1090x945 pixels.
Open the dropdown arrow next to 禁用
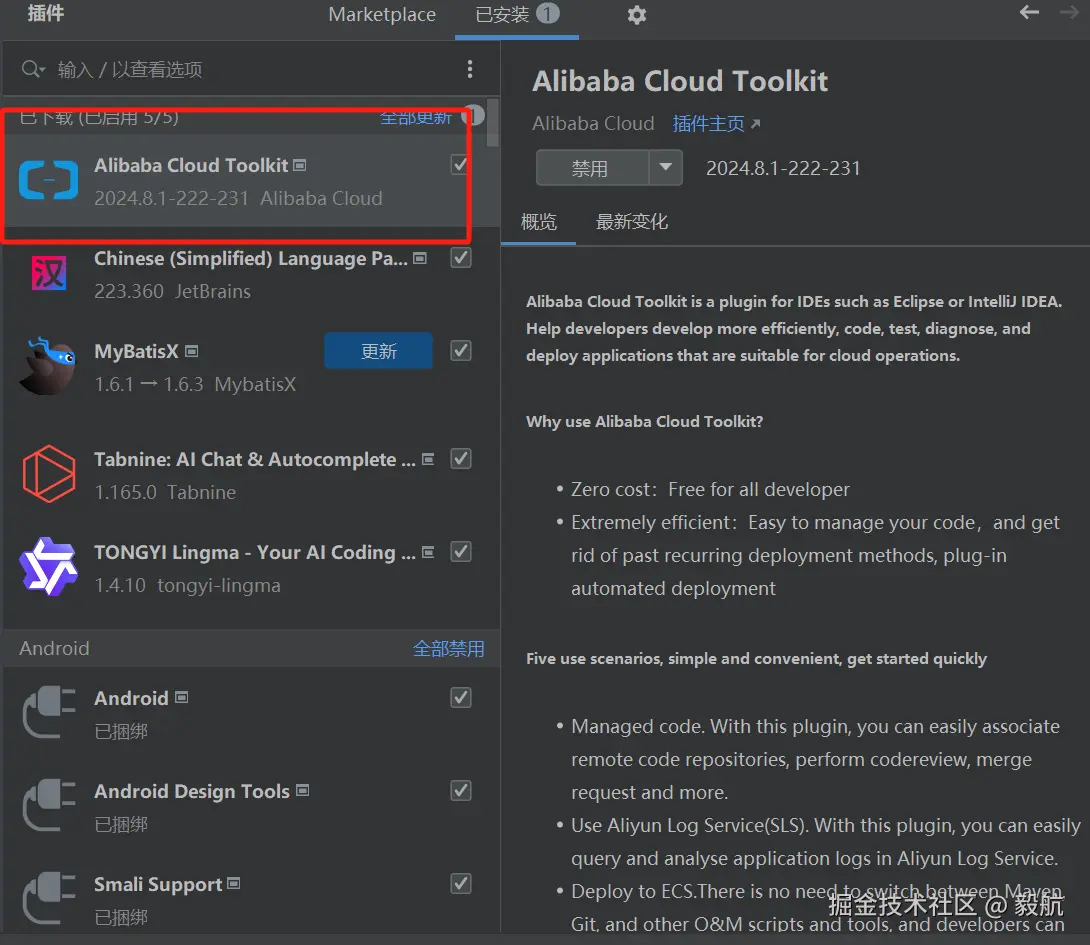pos(665,168)
